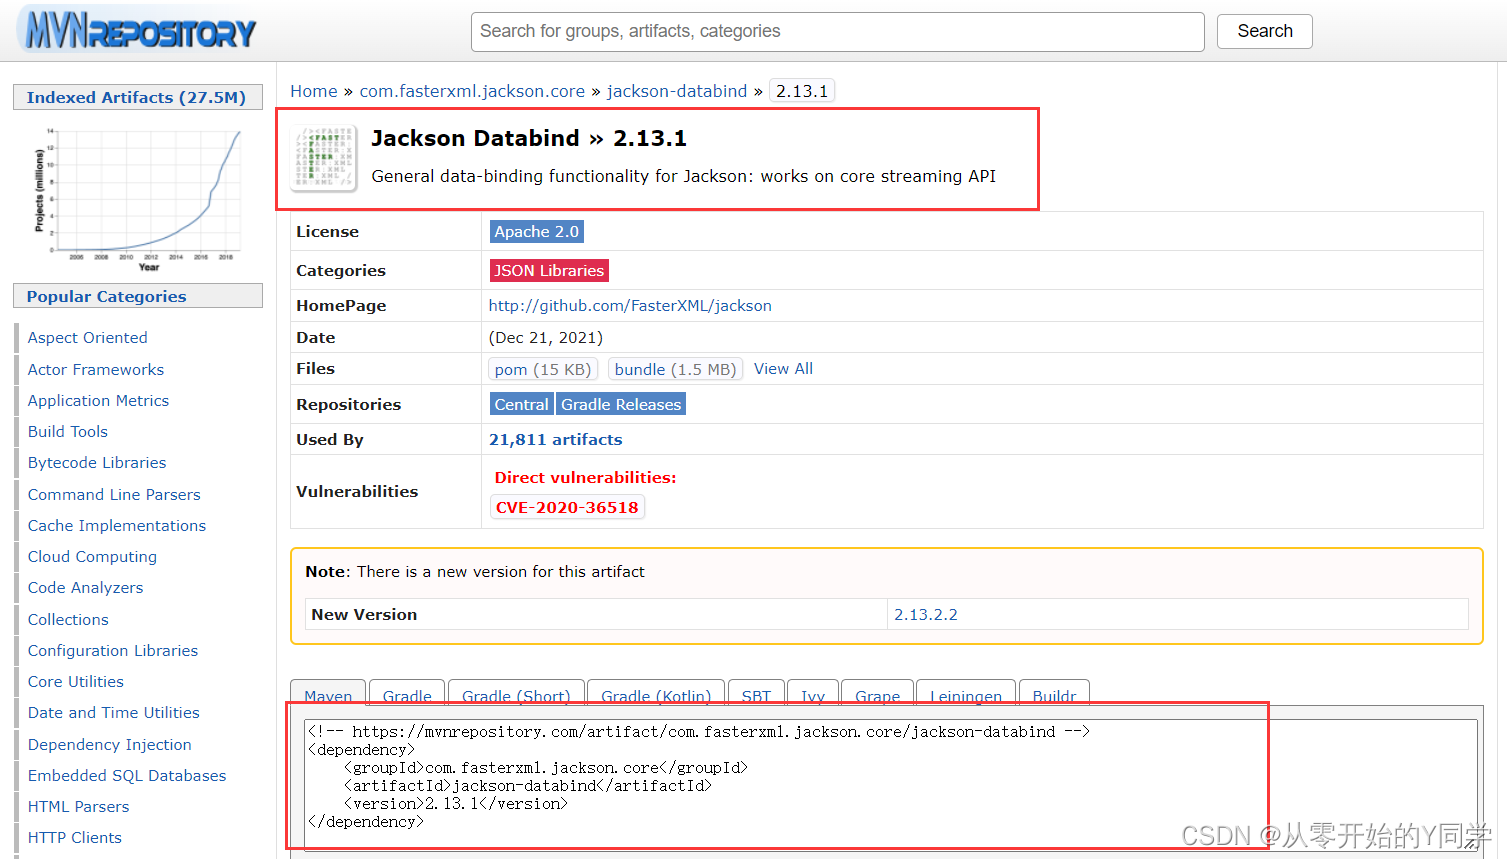Open Application Metrics category
The height and width of the screenshot is (859, 1507).
(98, 401)
